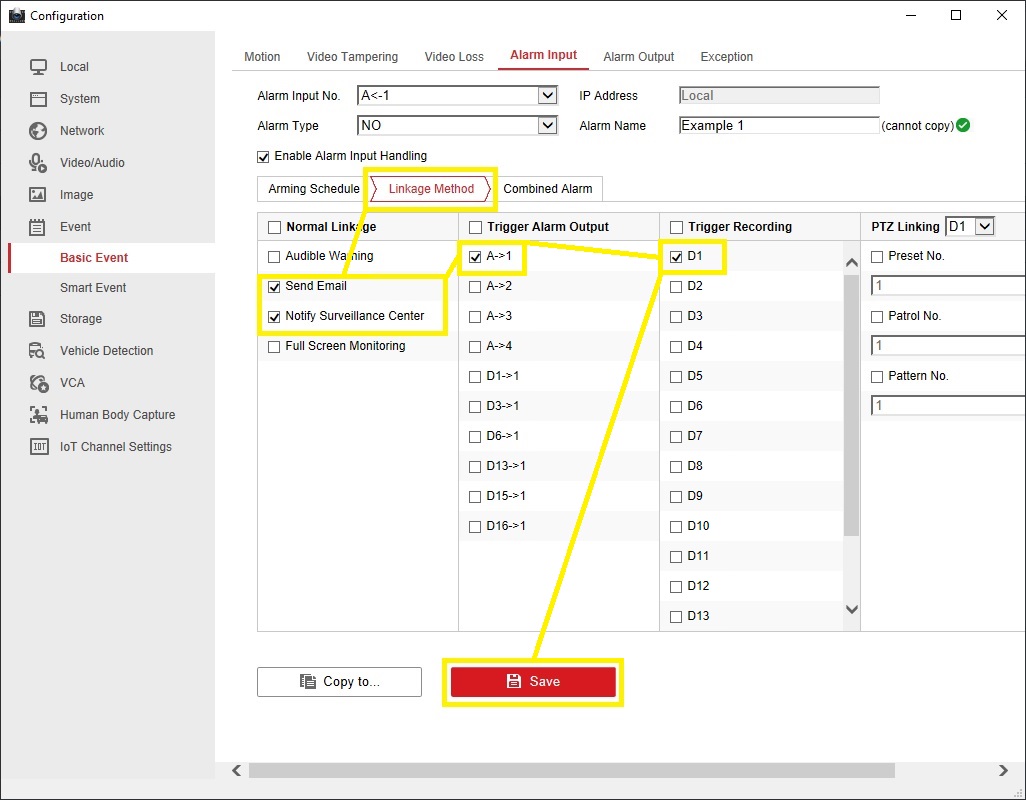
Task: Click the Copy to... button
Action: tap(339, 682)
